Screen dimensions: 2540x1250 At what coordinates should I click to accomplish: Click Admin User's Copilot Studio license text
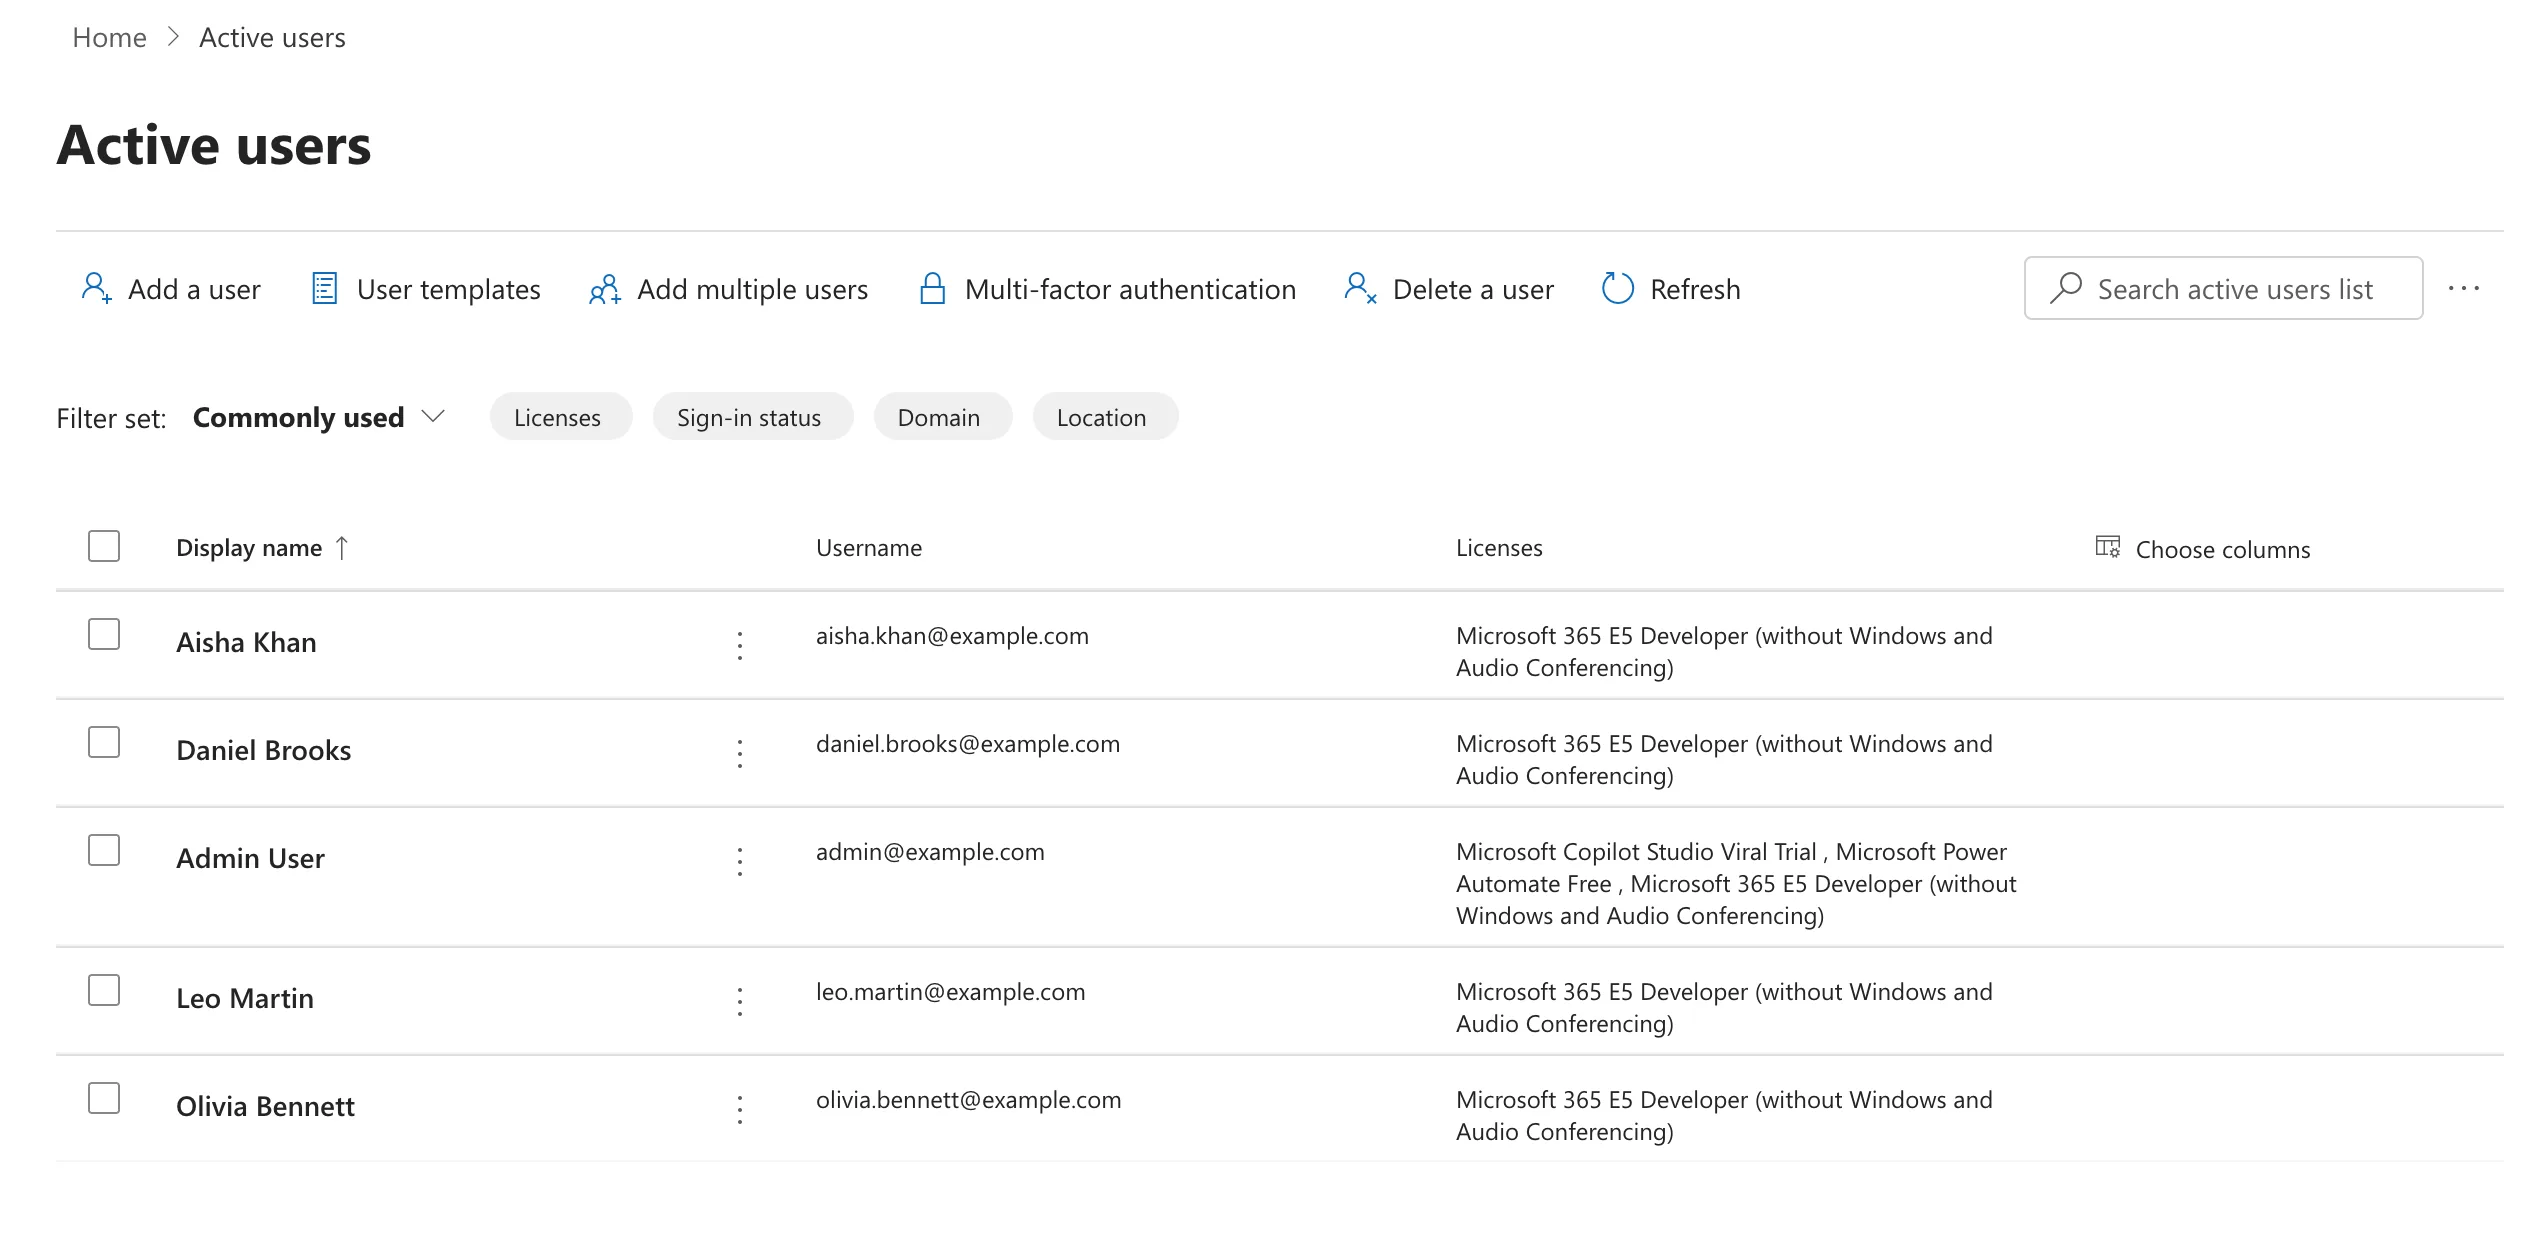pyautogui.click(x=1636, y=852)
